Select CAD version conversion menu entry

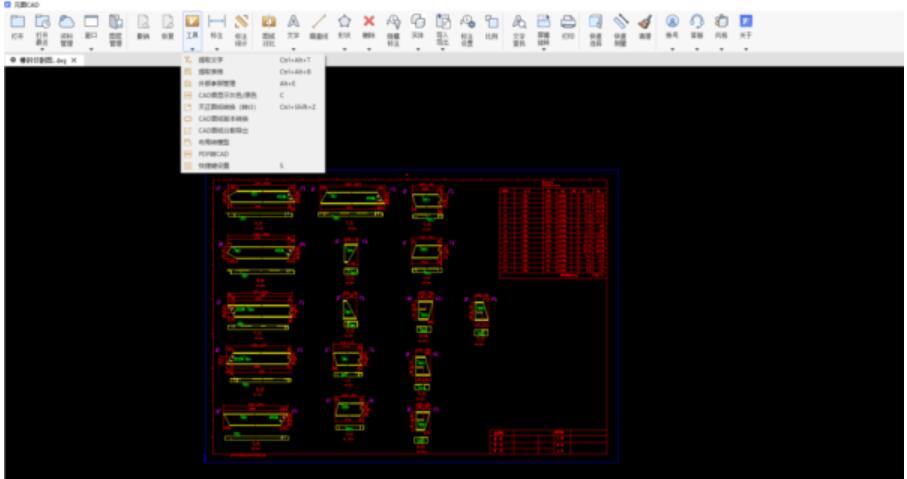click(224, 119)
